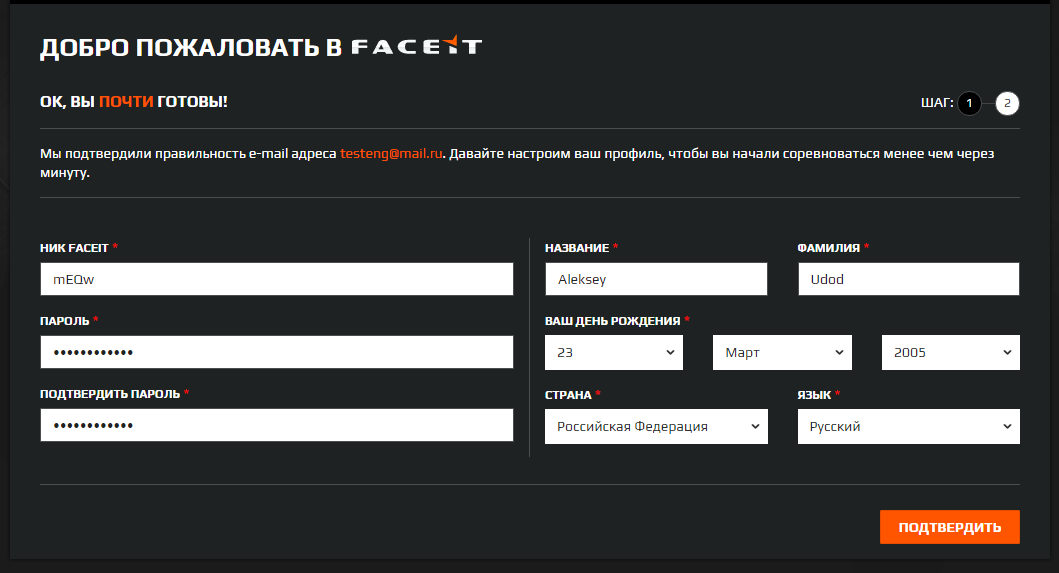
Task: Open the testeng@mail.ru email link
Action: [x=391, y=154]
